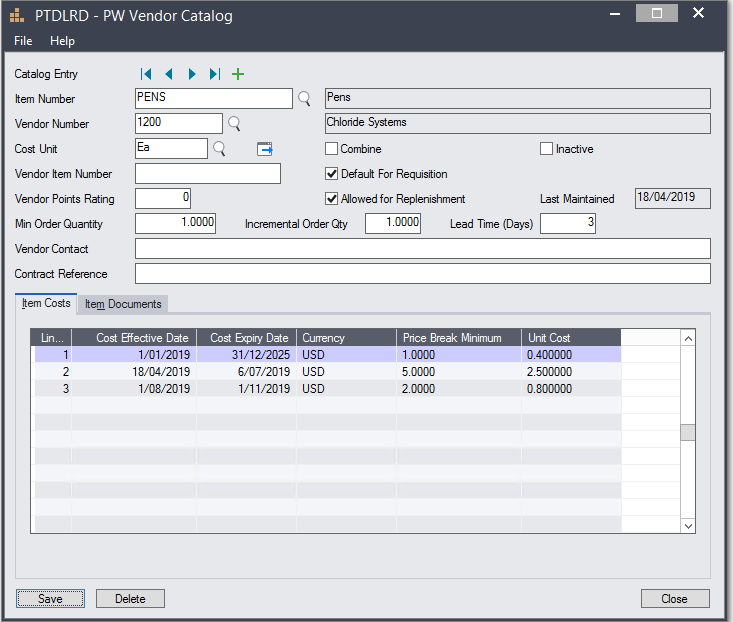Viewport: 733px width, 622px height.
Task: Click the Contract Reference field
Action: tap(423, 274)
